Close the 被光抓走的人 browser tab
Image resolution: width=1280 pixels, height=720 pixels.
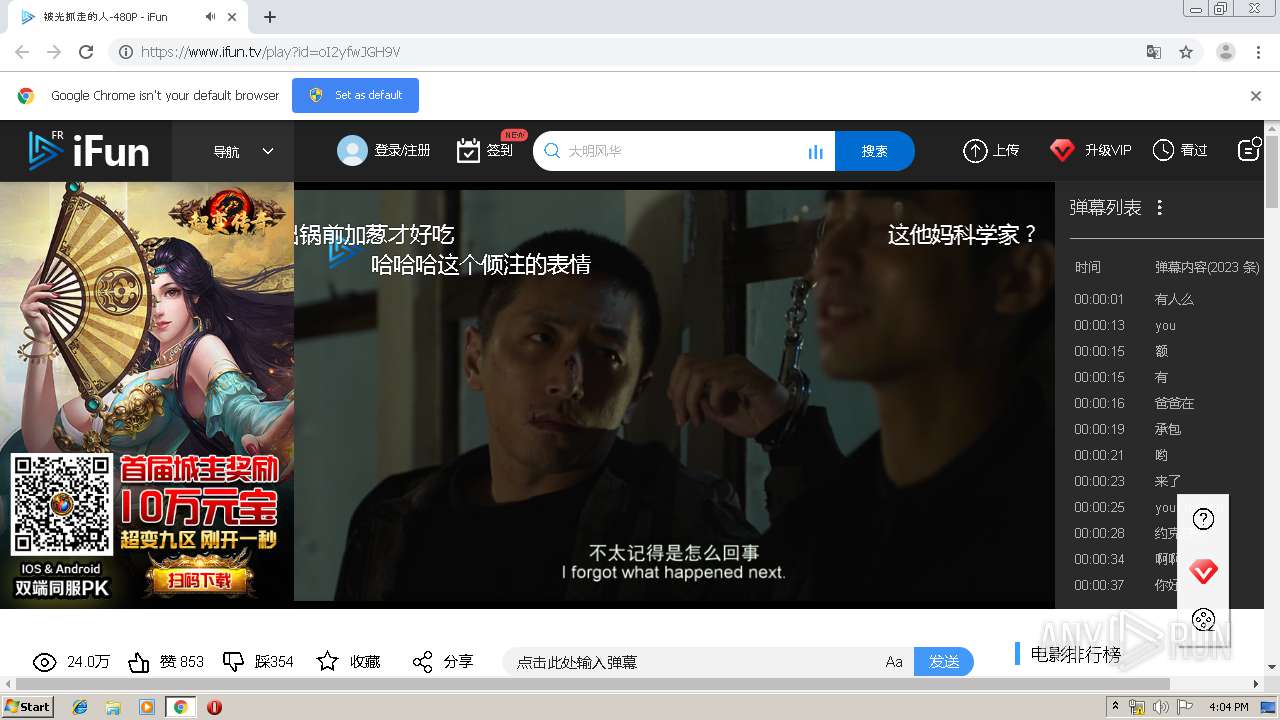[234, 17]
